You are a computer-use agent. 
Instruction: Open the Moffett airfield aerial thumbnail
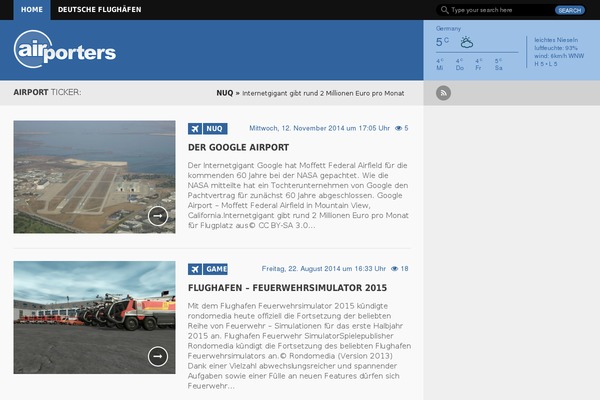95,177
